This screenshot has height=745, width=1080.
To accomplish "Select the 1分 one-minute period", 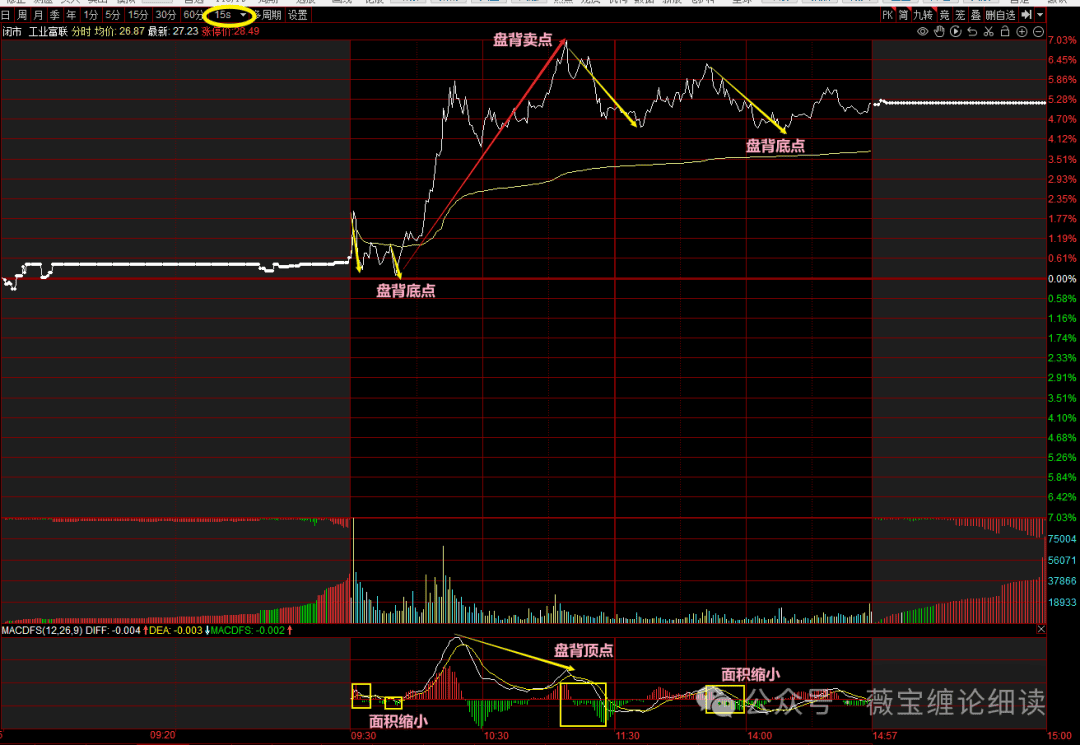I will pos(91,14).
